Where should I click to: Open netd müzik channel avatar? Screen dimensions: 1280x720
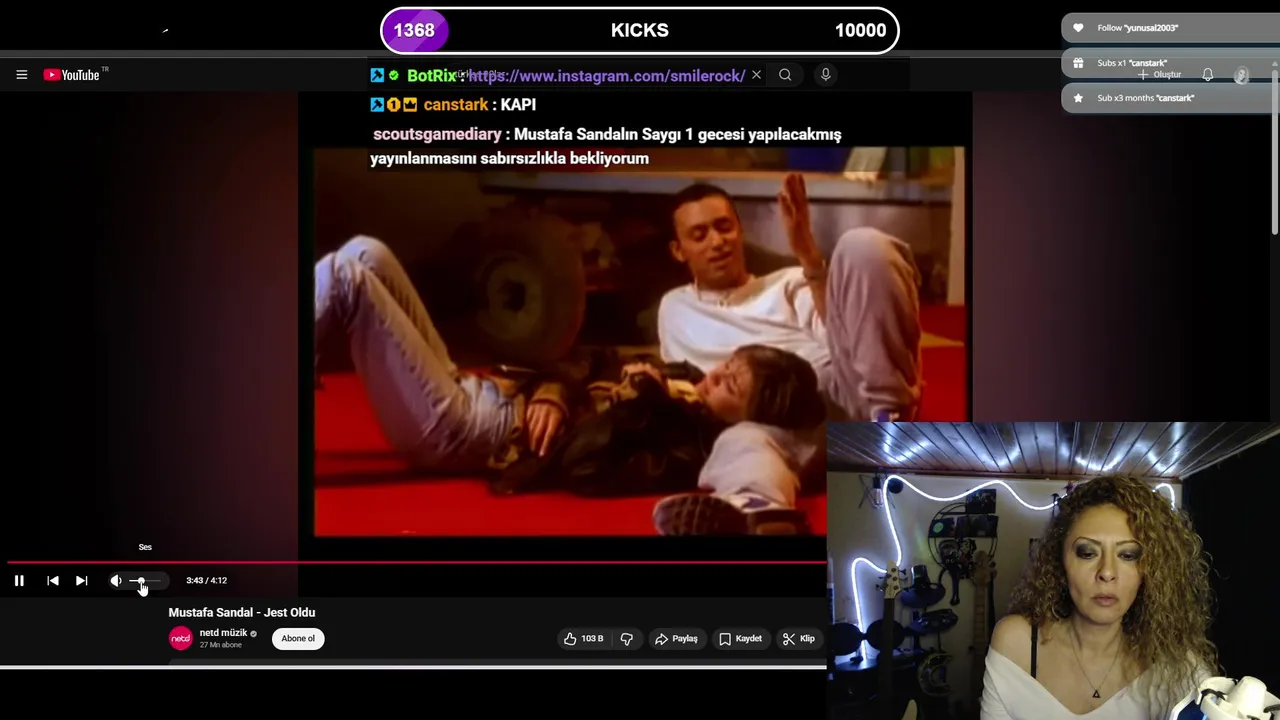(x=180, y=638)
